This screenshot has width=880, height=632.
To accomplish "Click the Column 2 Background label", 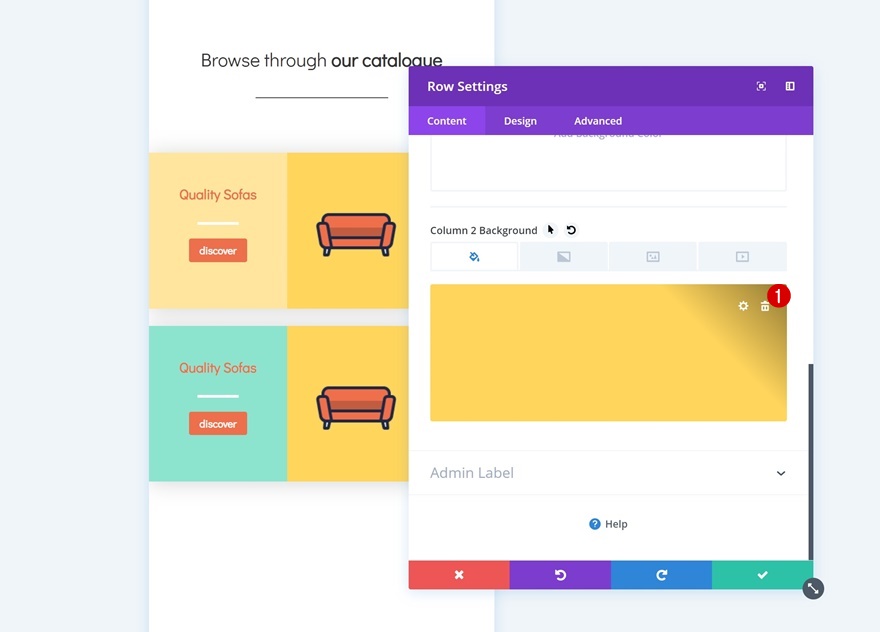I will (483, 230).
